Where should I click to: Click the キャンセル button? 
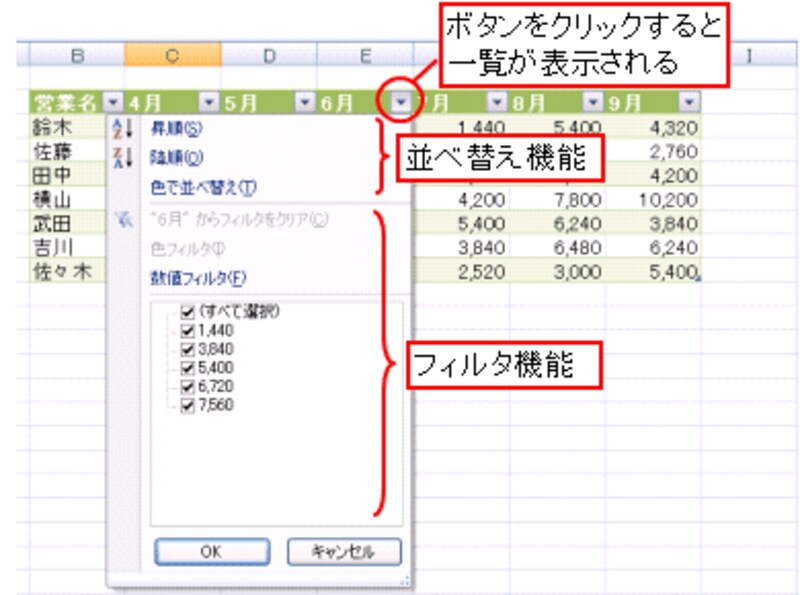(344, 552)
